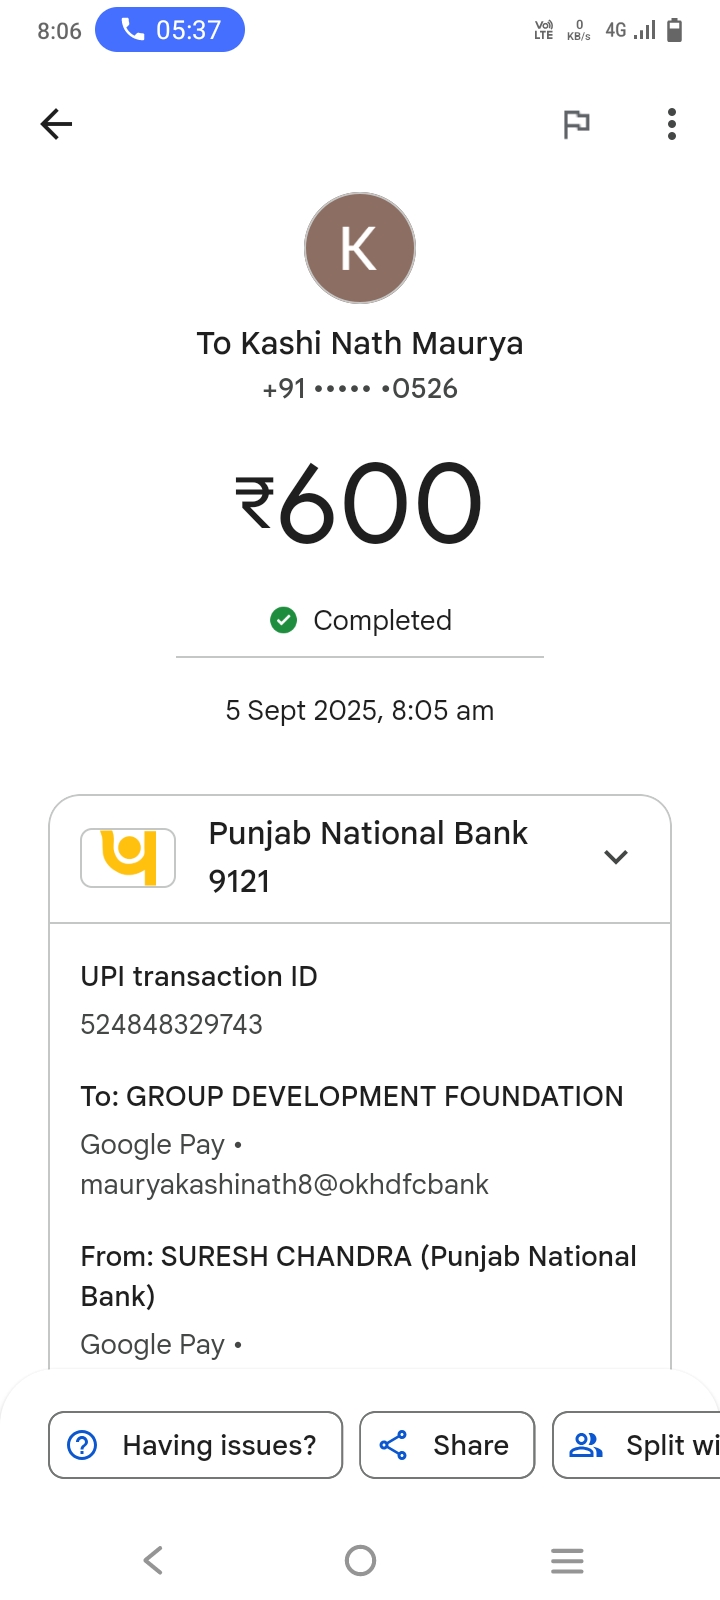Screen dimensions: 720x1600
Task: Tap the battery icon in status bar
Action: (675, 30)
